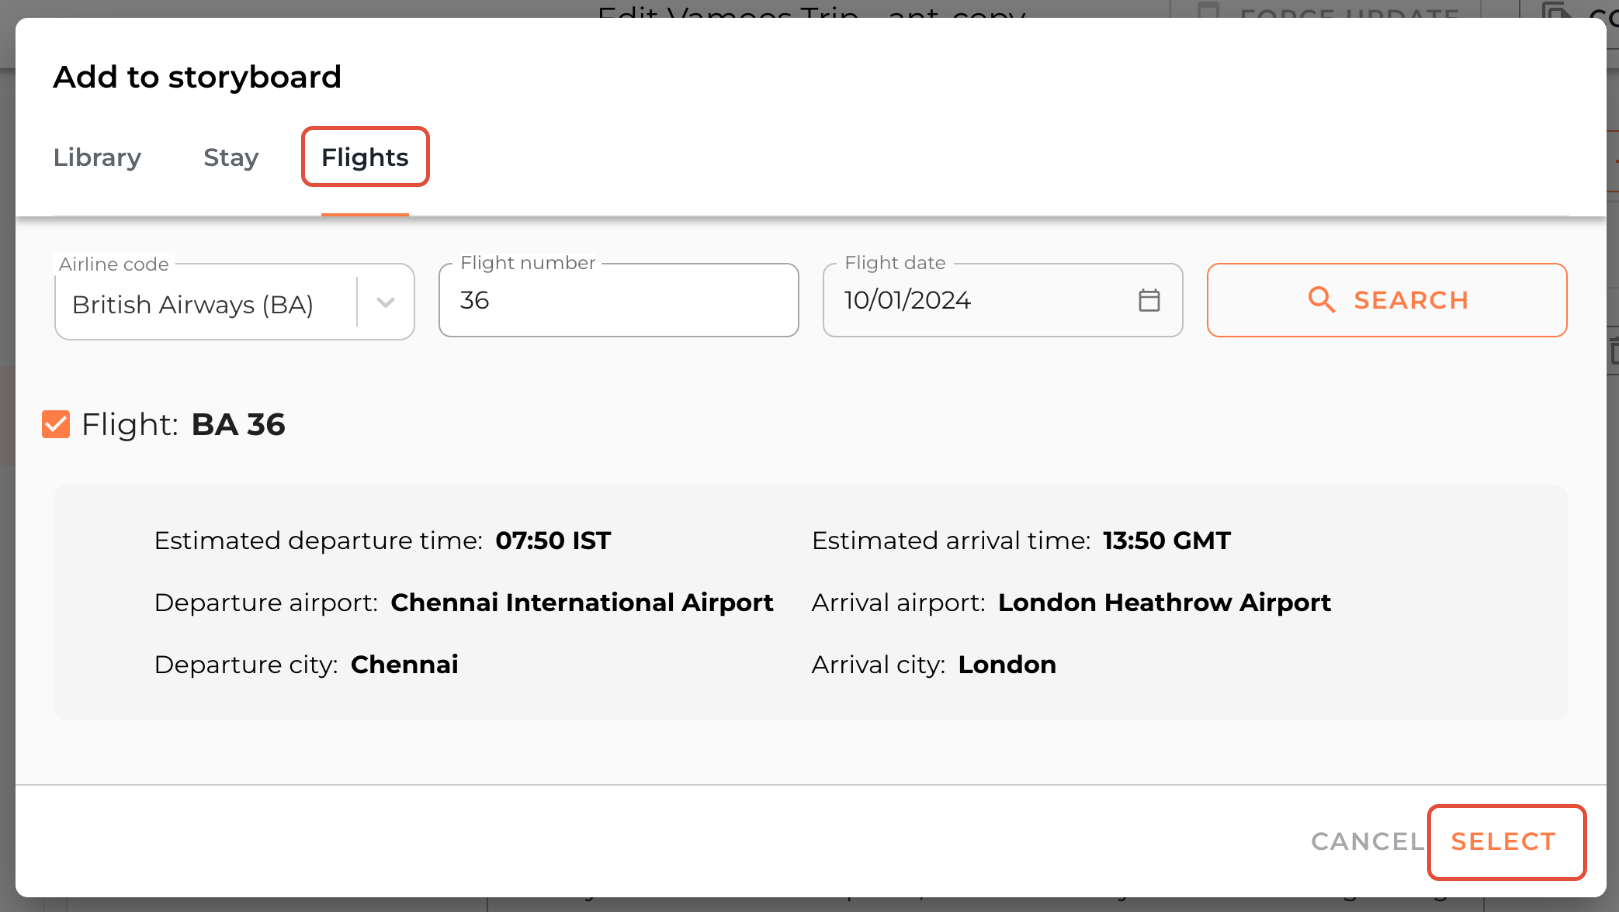Switch to the Stay tab
1619x912 pixels.
[230, 157]
